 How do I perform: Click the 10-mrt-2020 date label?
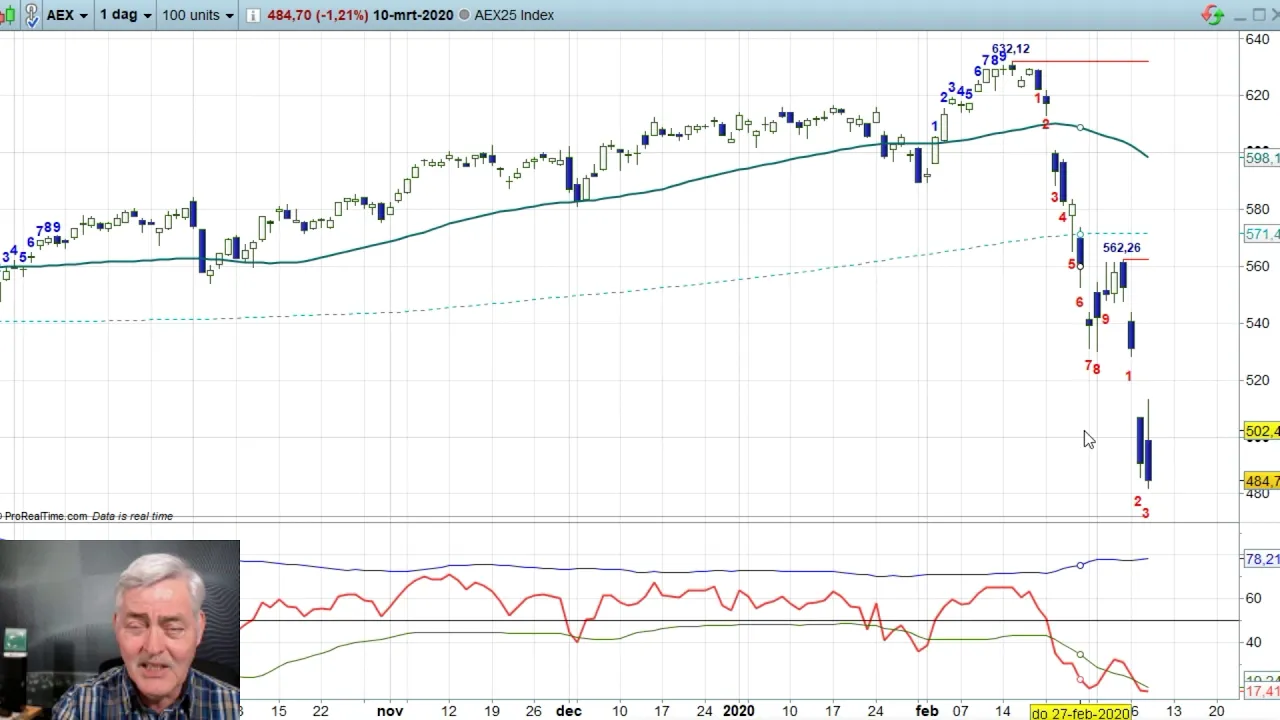click(413, 15)
